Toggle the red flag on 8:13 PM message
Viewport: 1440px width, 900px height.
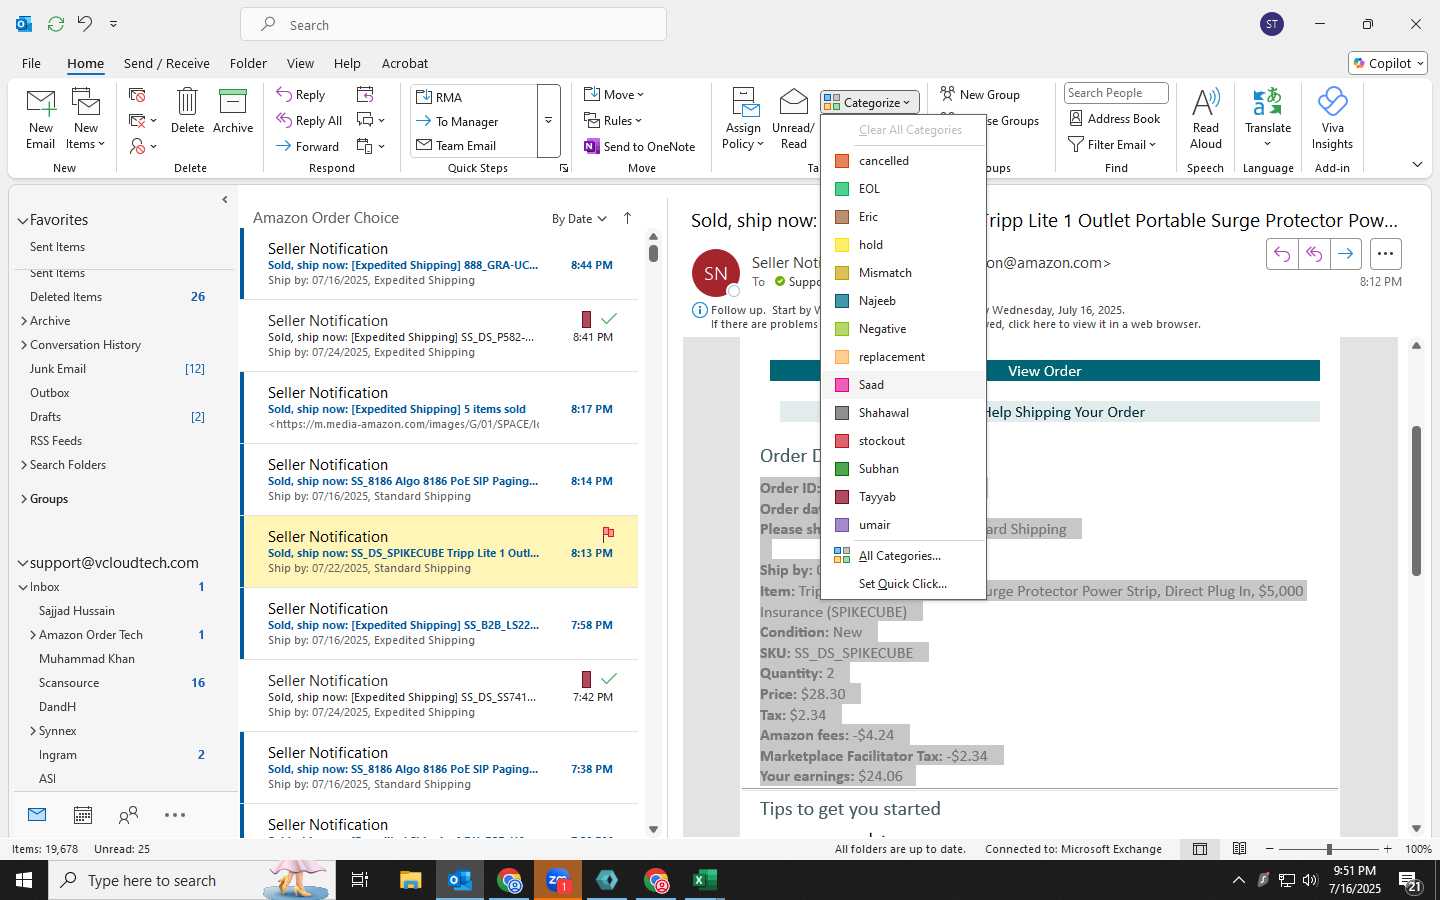[x=608, y=533]
